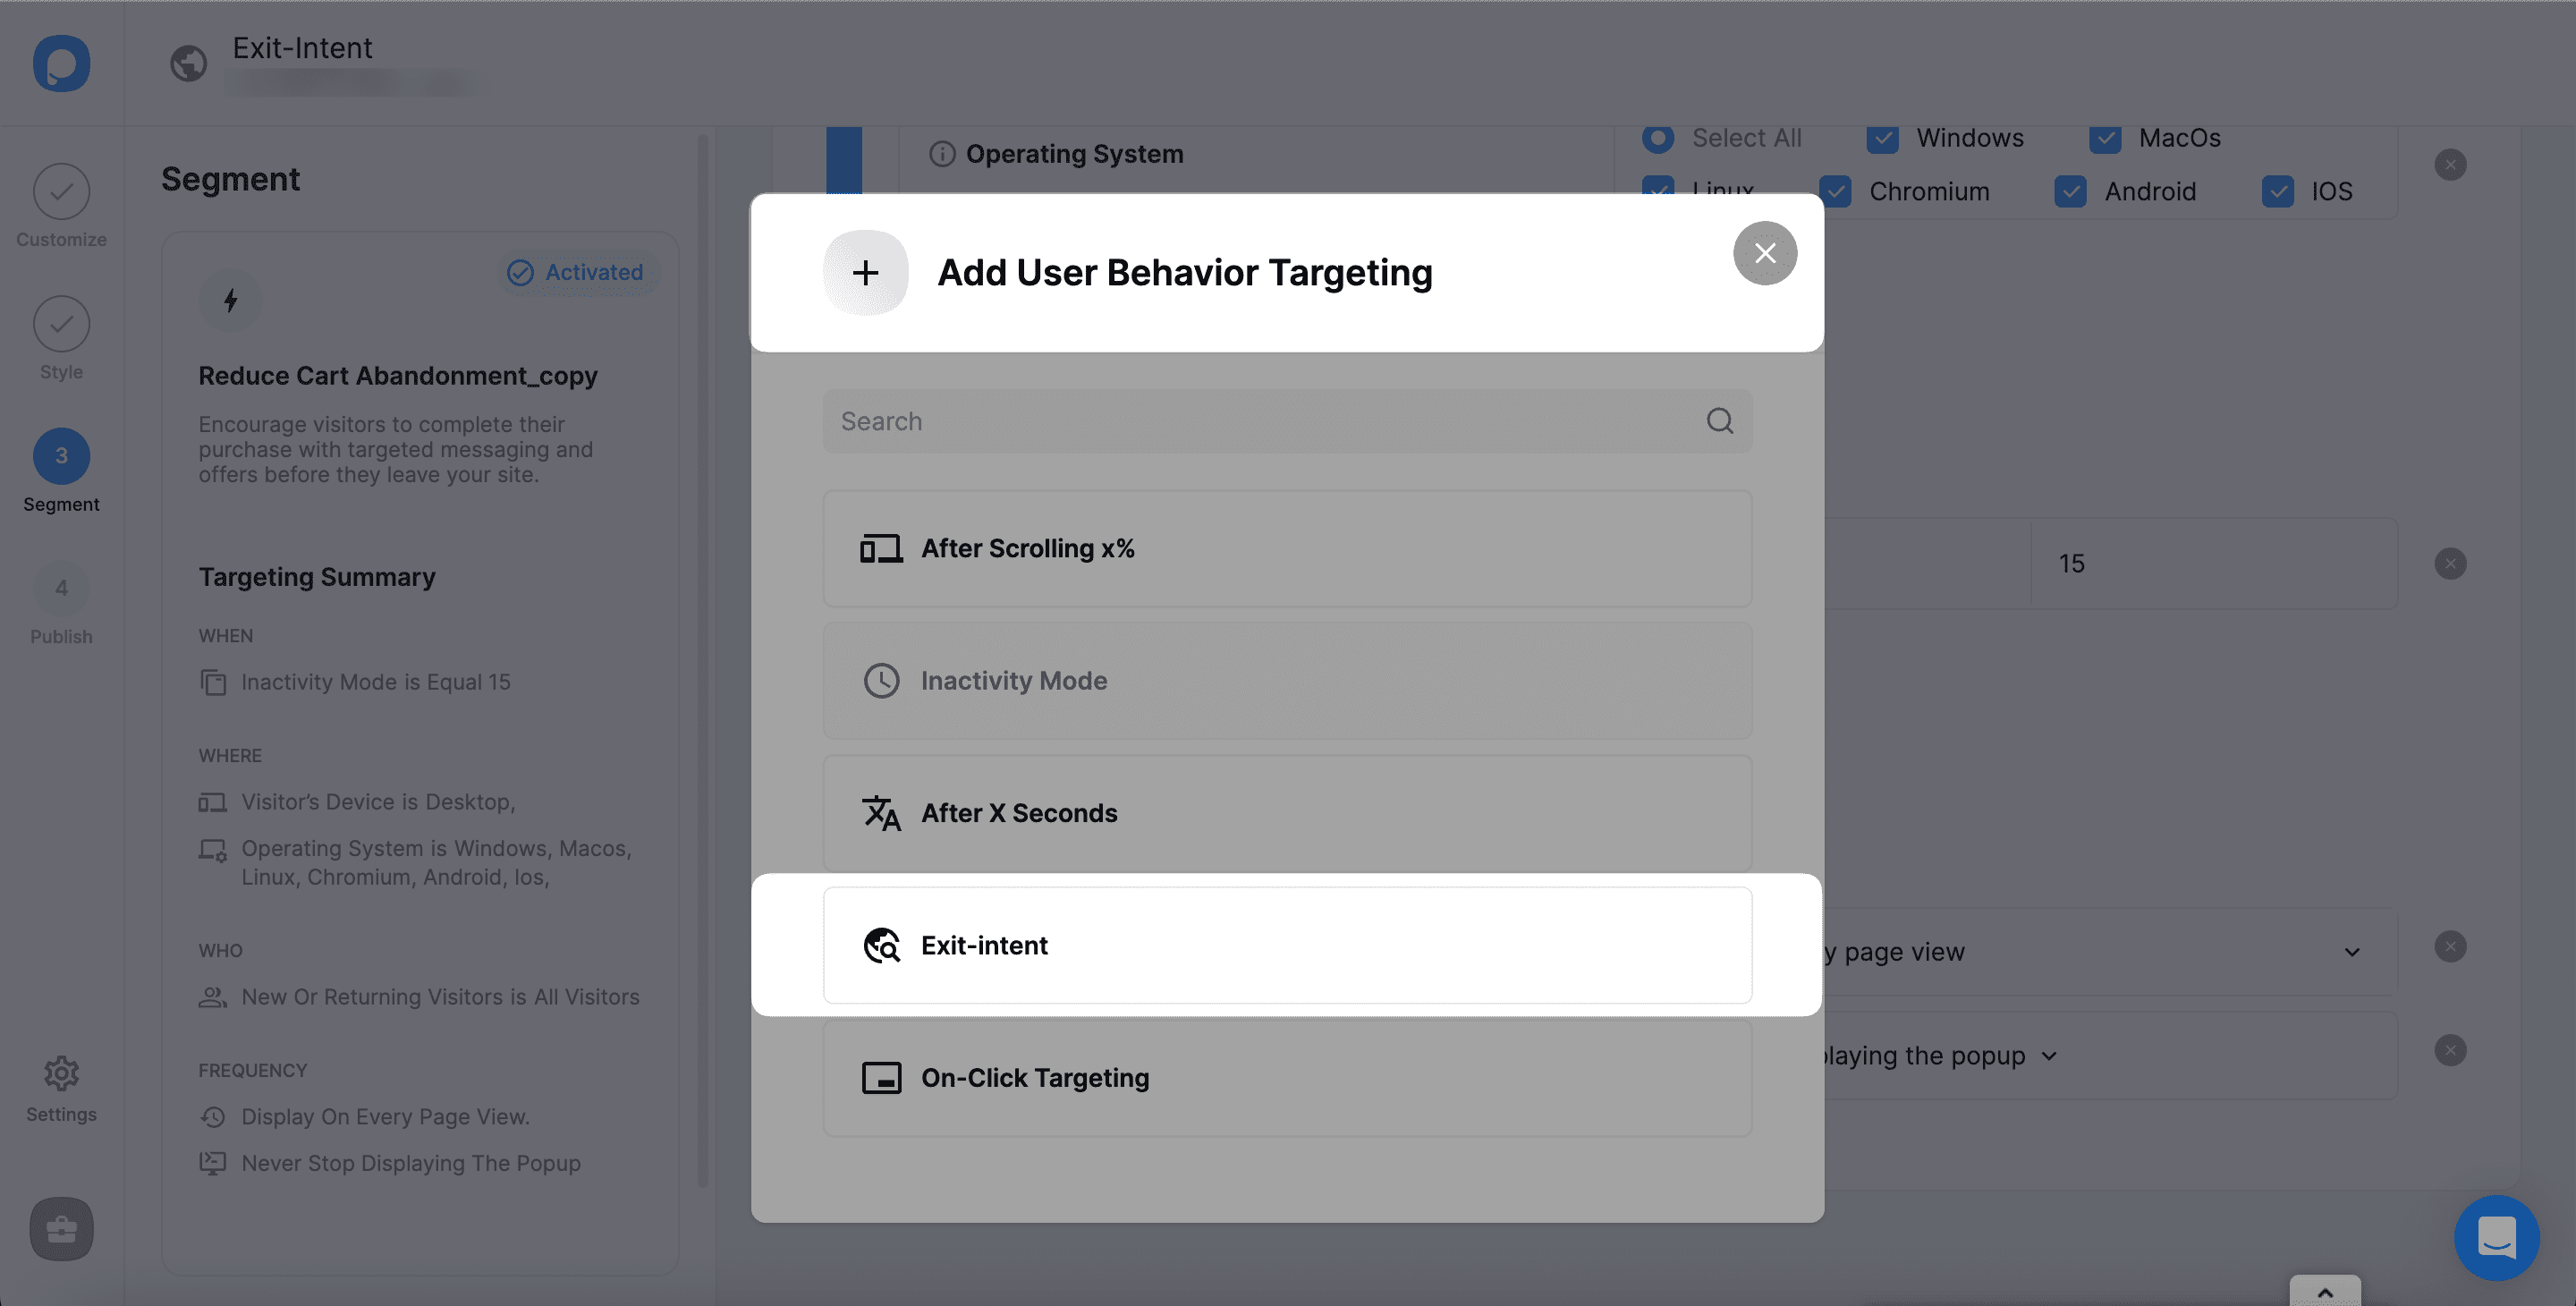Uncheck the IOS checkbox
The image size is (2576, 1306).
pyautogui.click(x=2278, y=191)
